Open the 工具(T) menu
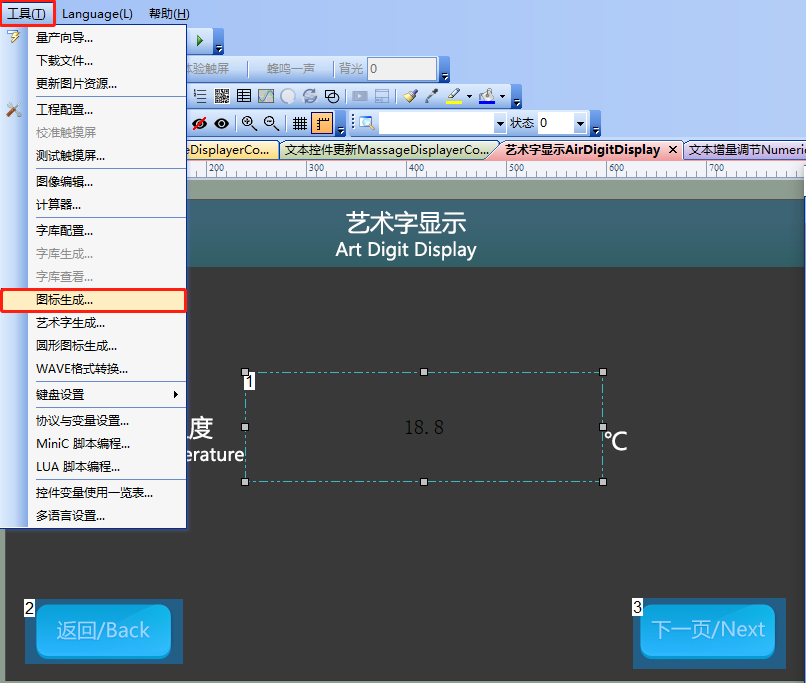This screenshot has height=683, width=806. tap(27, 13)
